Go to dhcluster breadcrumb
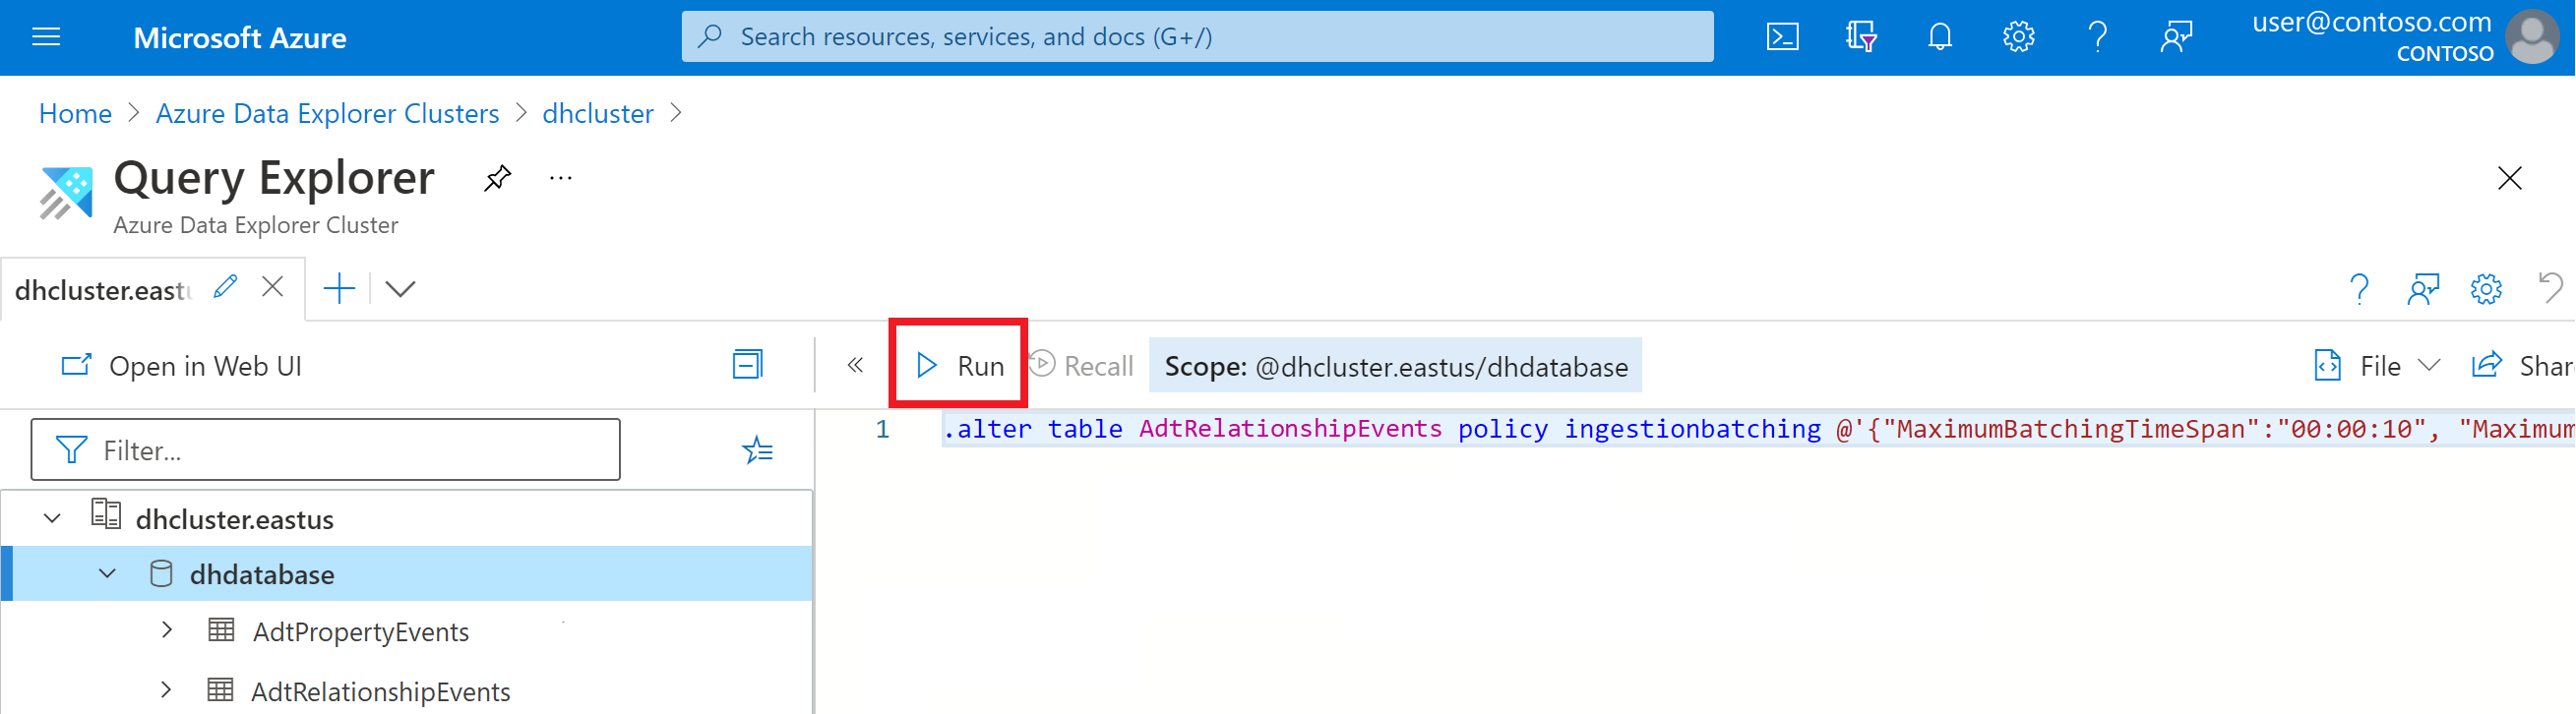Image resolution: width=2576 pixels, height=714 pixels. (x=597, y=113)
